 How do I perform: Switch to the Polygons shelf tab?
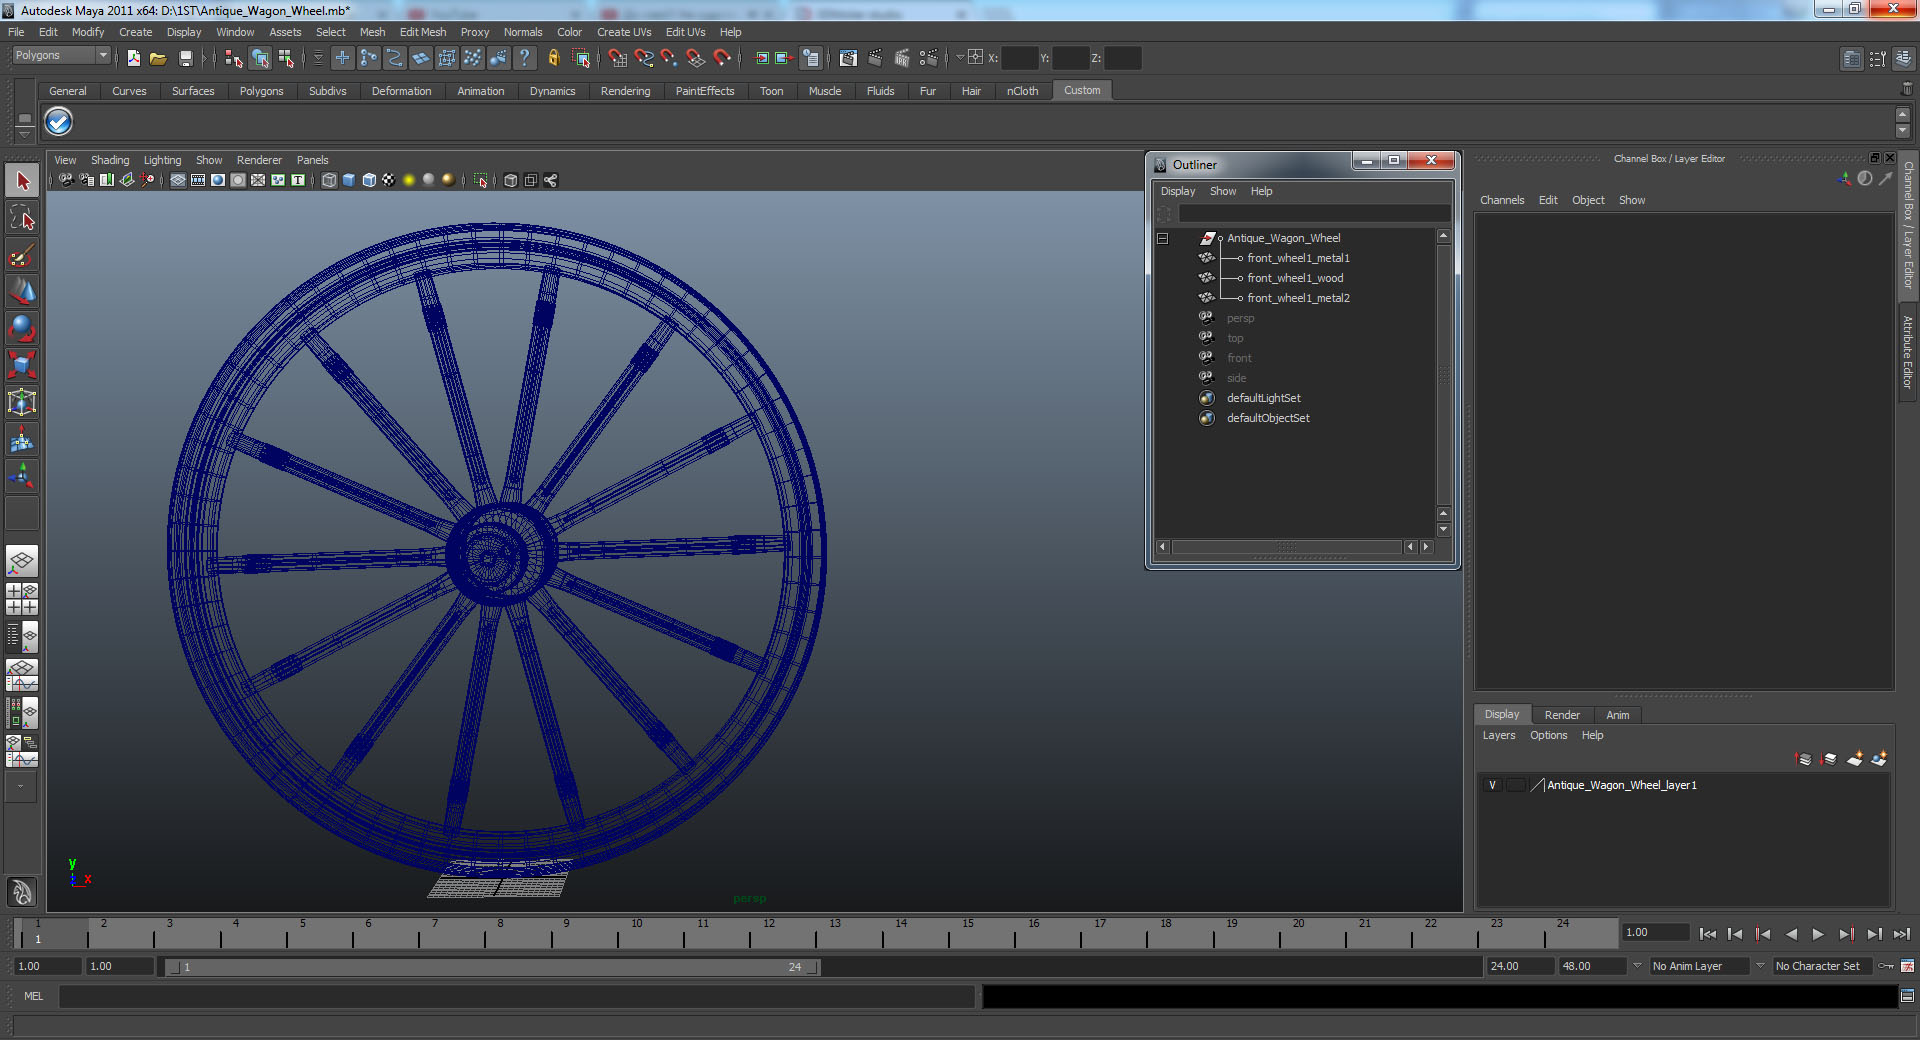click(x=261, y=91)
